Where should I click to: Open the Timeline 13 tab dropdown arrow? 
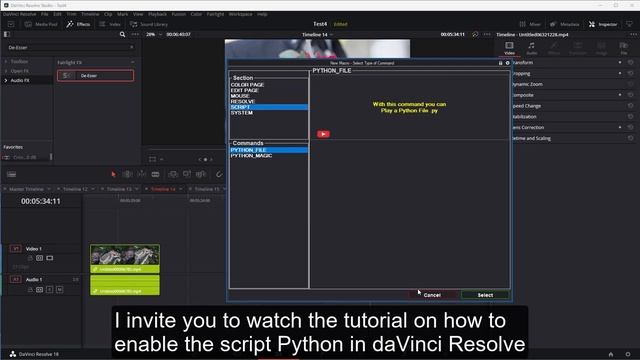point(137,189)
